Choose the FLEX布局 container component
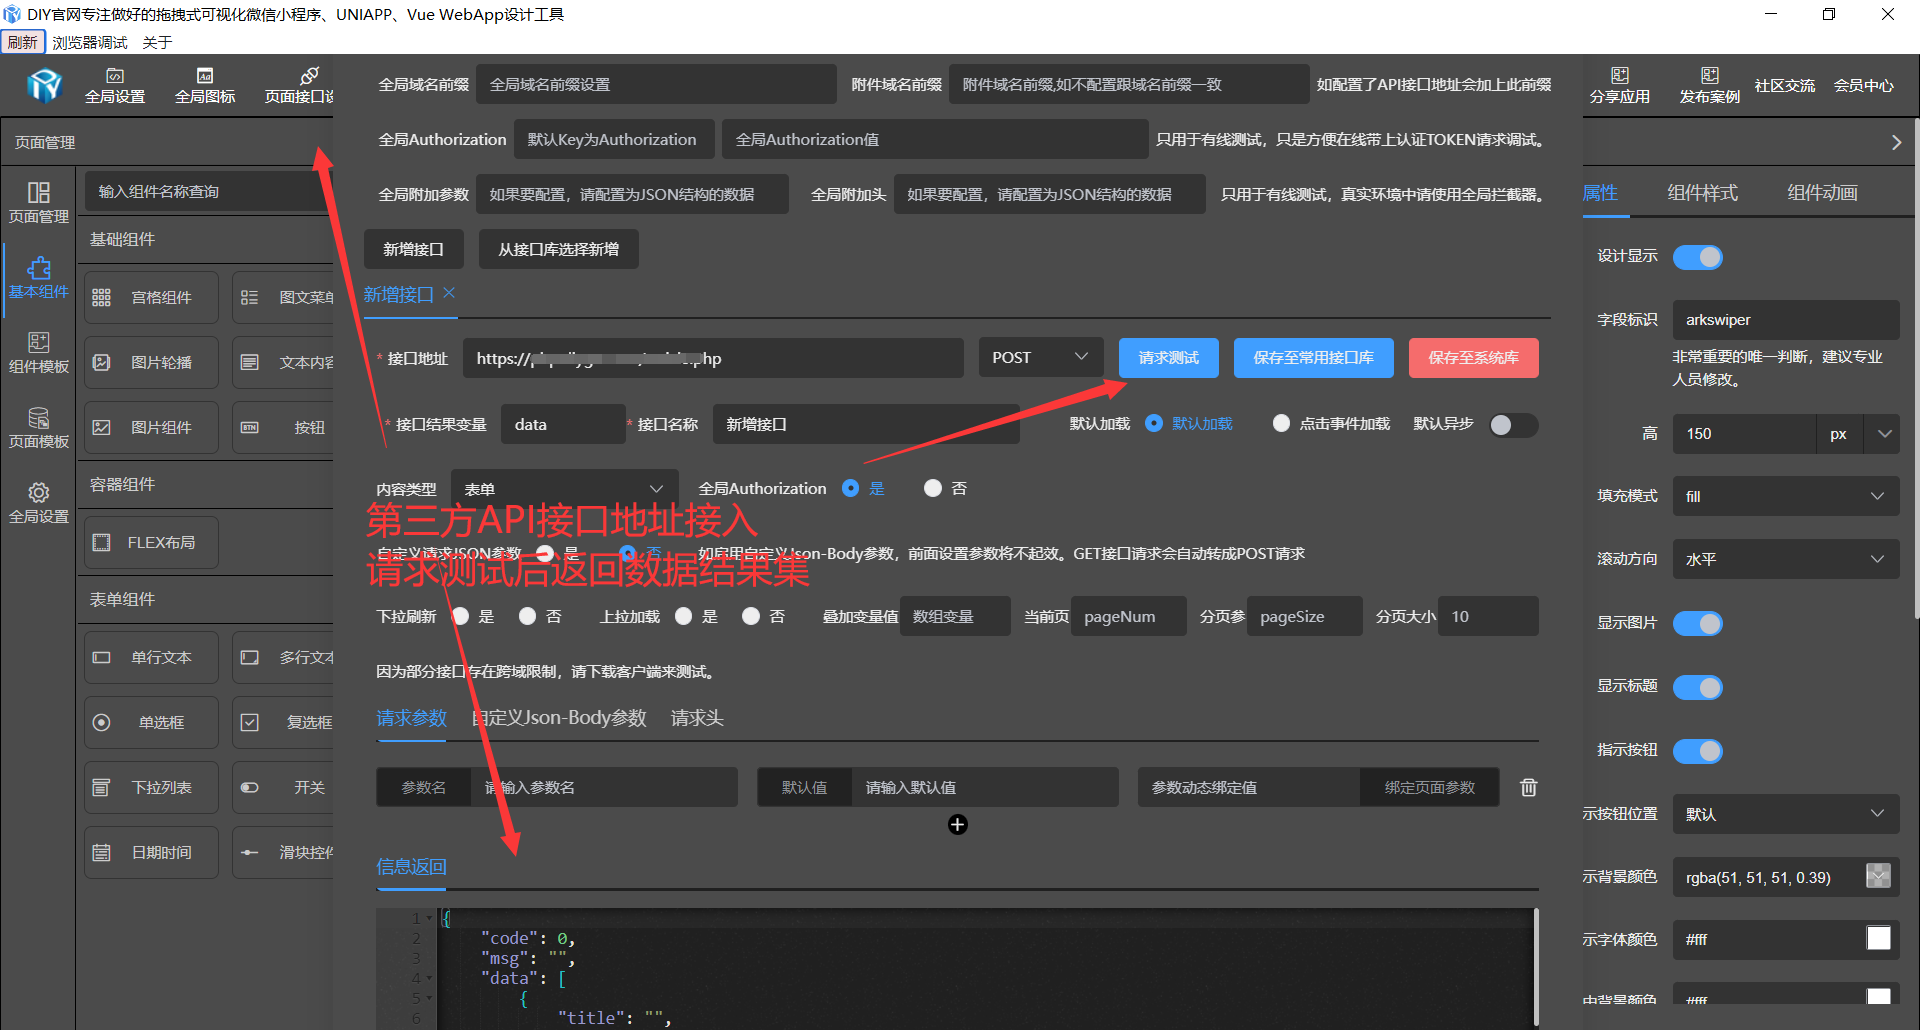Screen dimensions: 1920x1030 point(151,542)
